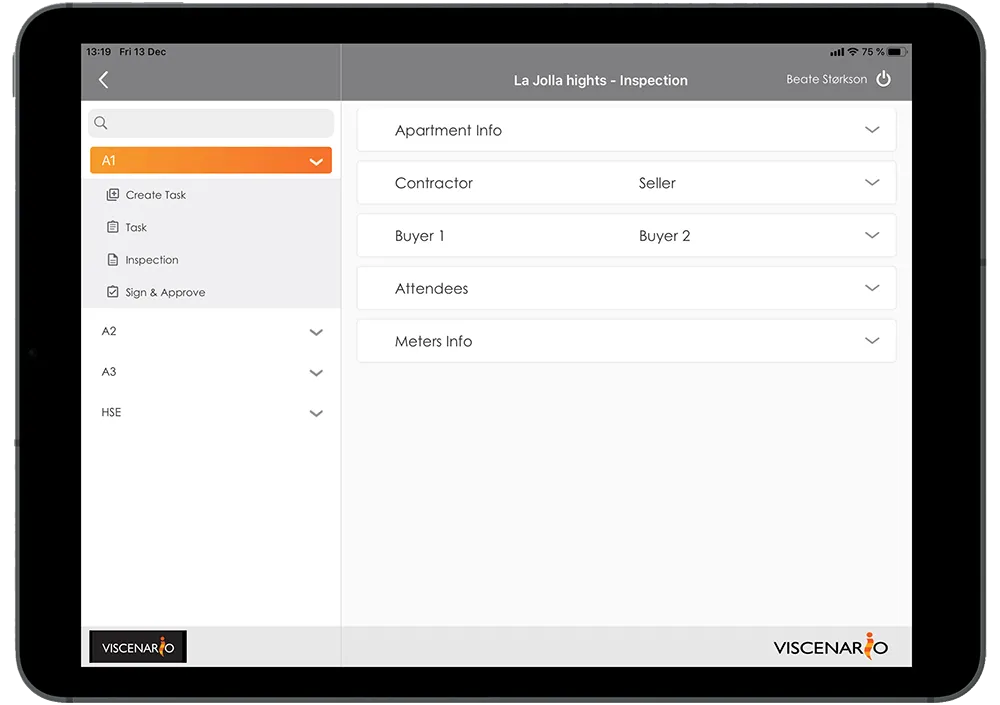
Task: Click the Buyer 2 label
Action: [665, 236]
